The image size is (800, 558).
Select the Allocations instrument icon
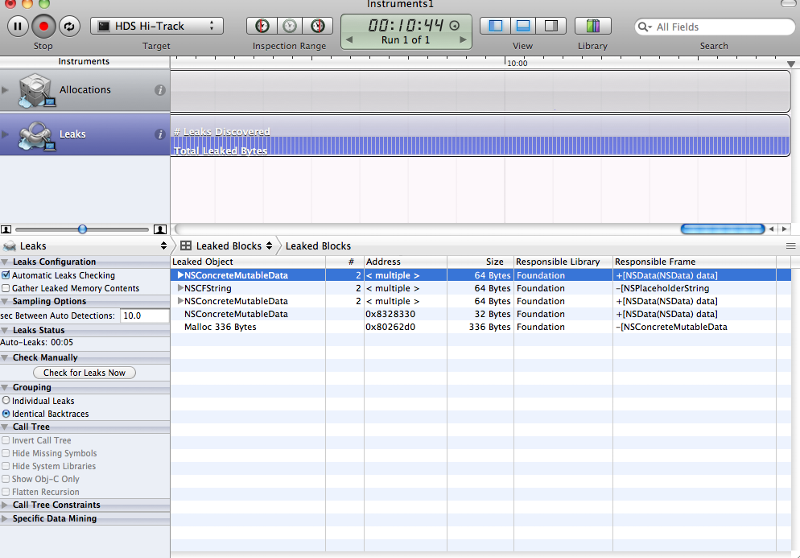(36, 90)
